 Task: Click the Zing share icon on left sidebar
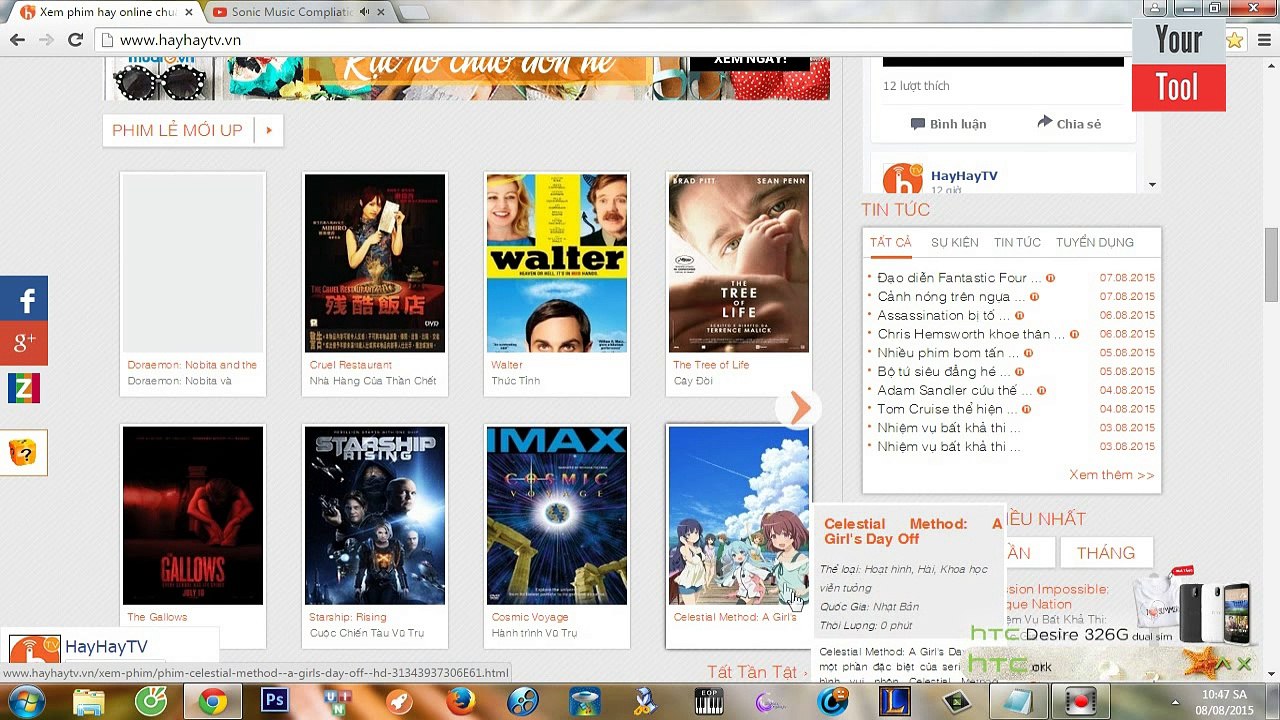24,387
